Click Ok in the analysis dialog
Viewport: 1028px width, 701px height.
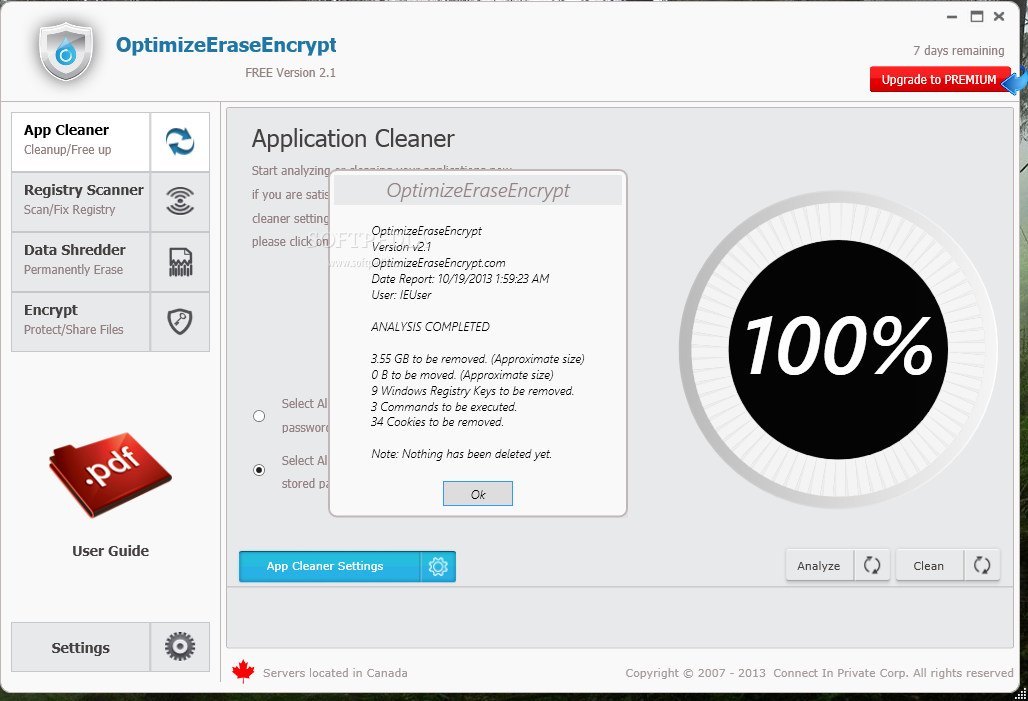pos(478,494)
